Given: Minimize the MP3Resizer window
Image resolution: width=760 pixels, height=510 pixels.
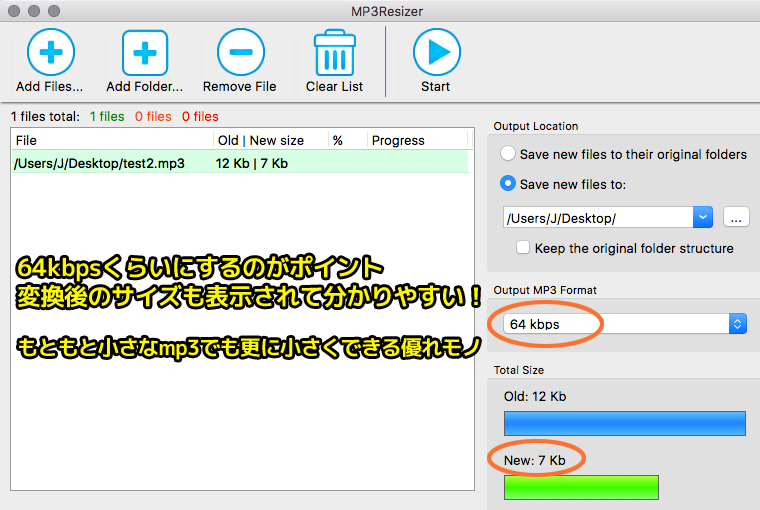Looking at the screenshot, I should (x=34, y=10).
